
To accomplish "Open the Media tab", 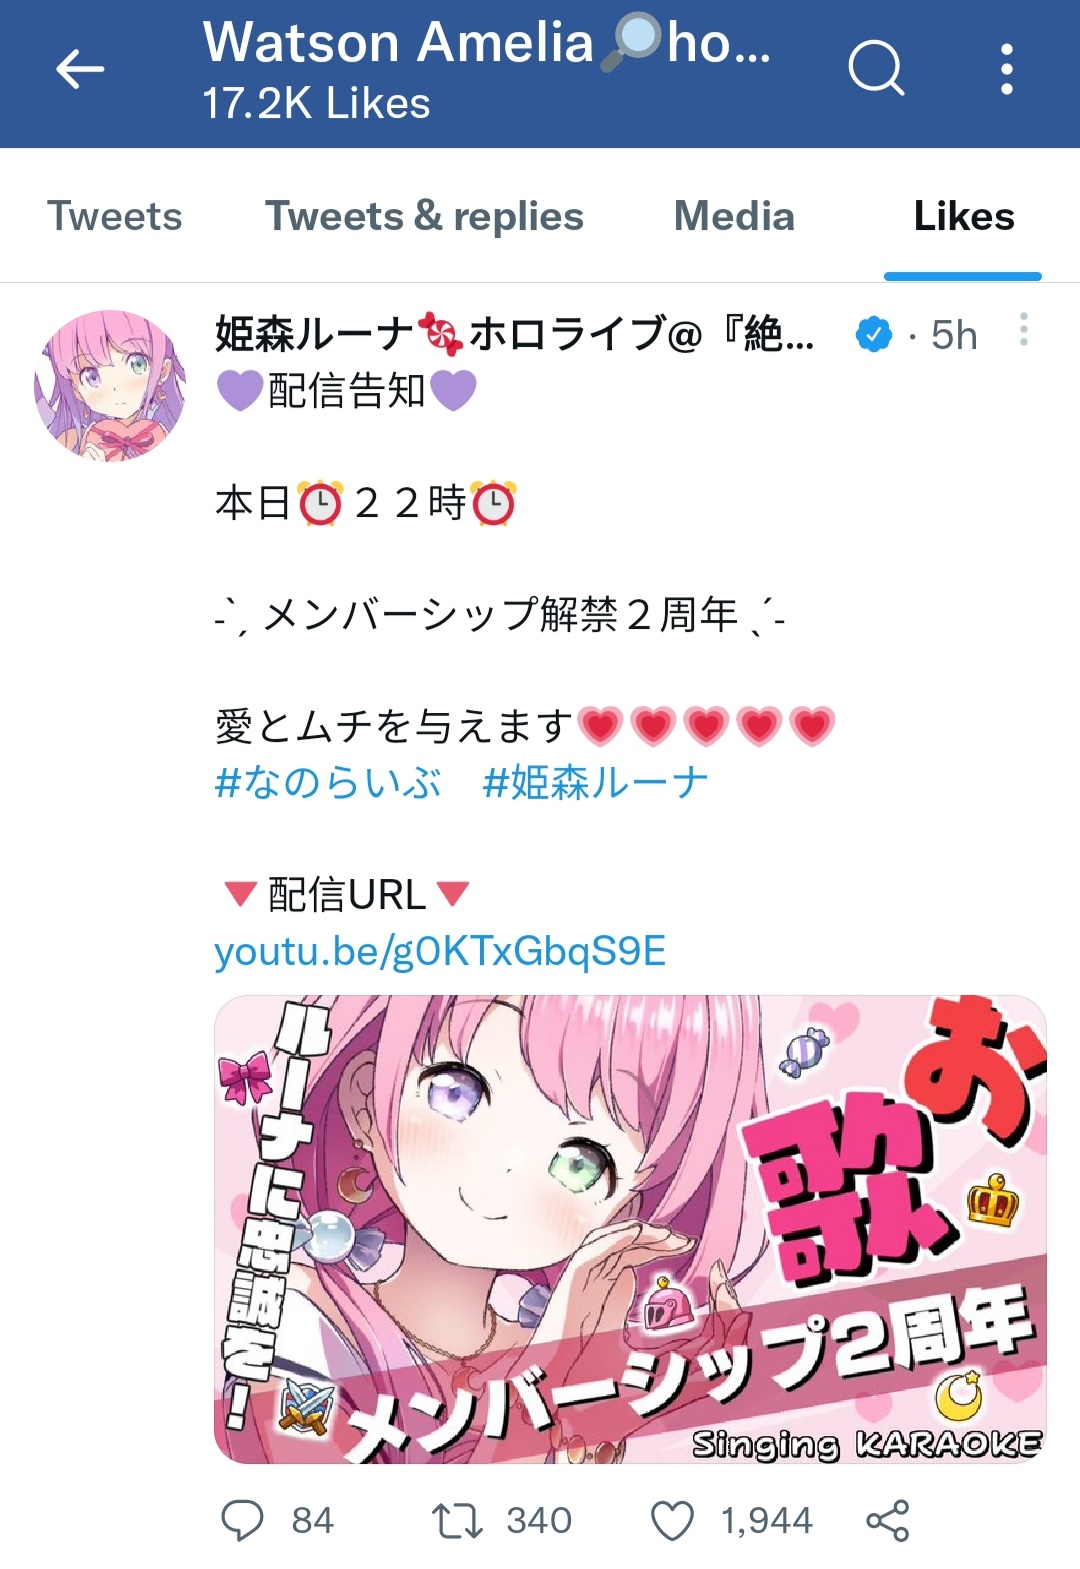I will (x=734, y=216).
